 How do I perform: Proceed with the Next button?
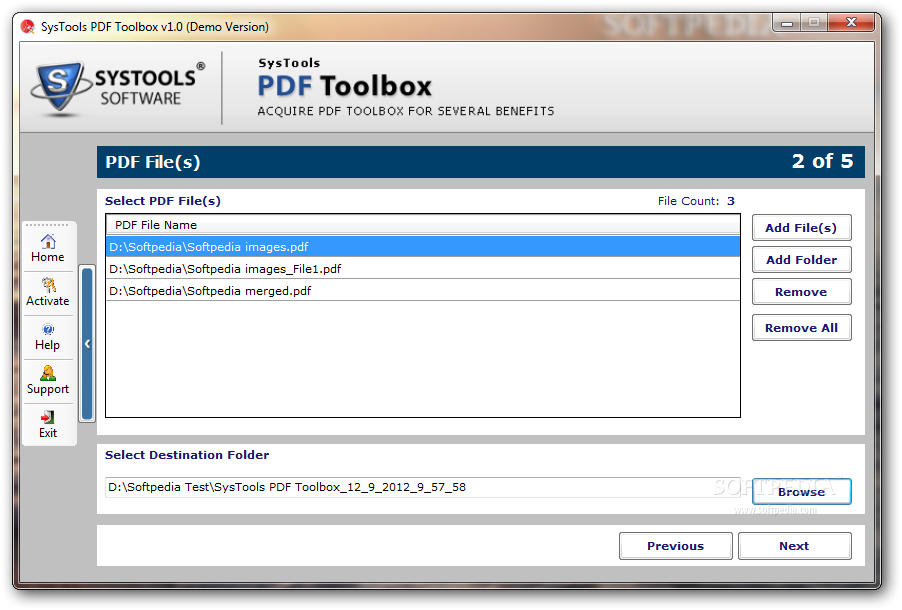coord(794,546)
